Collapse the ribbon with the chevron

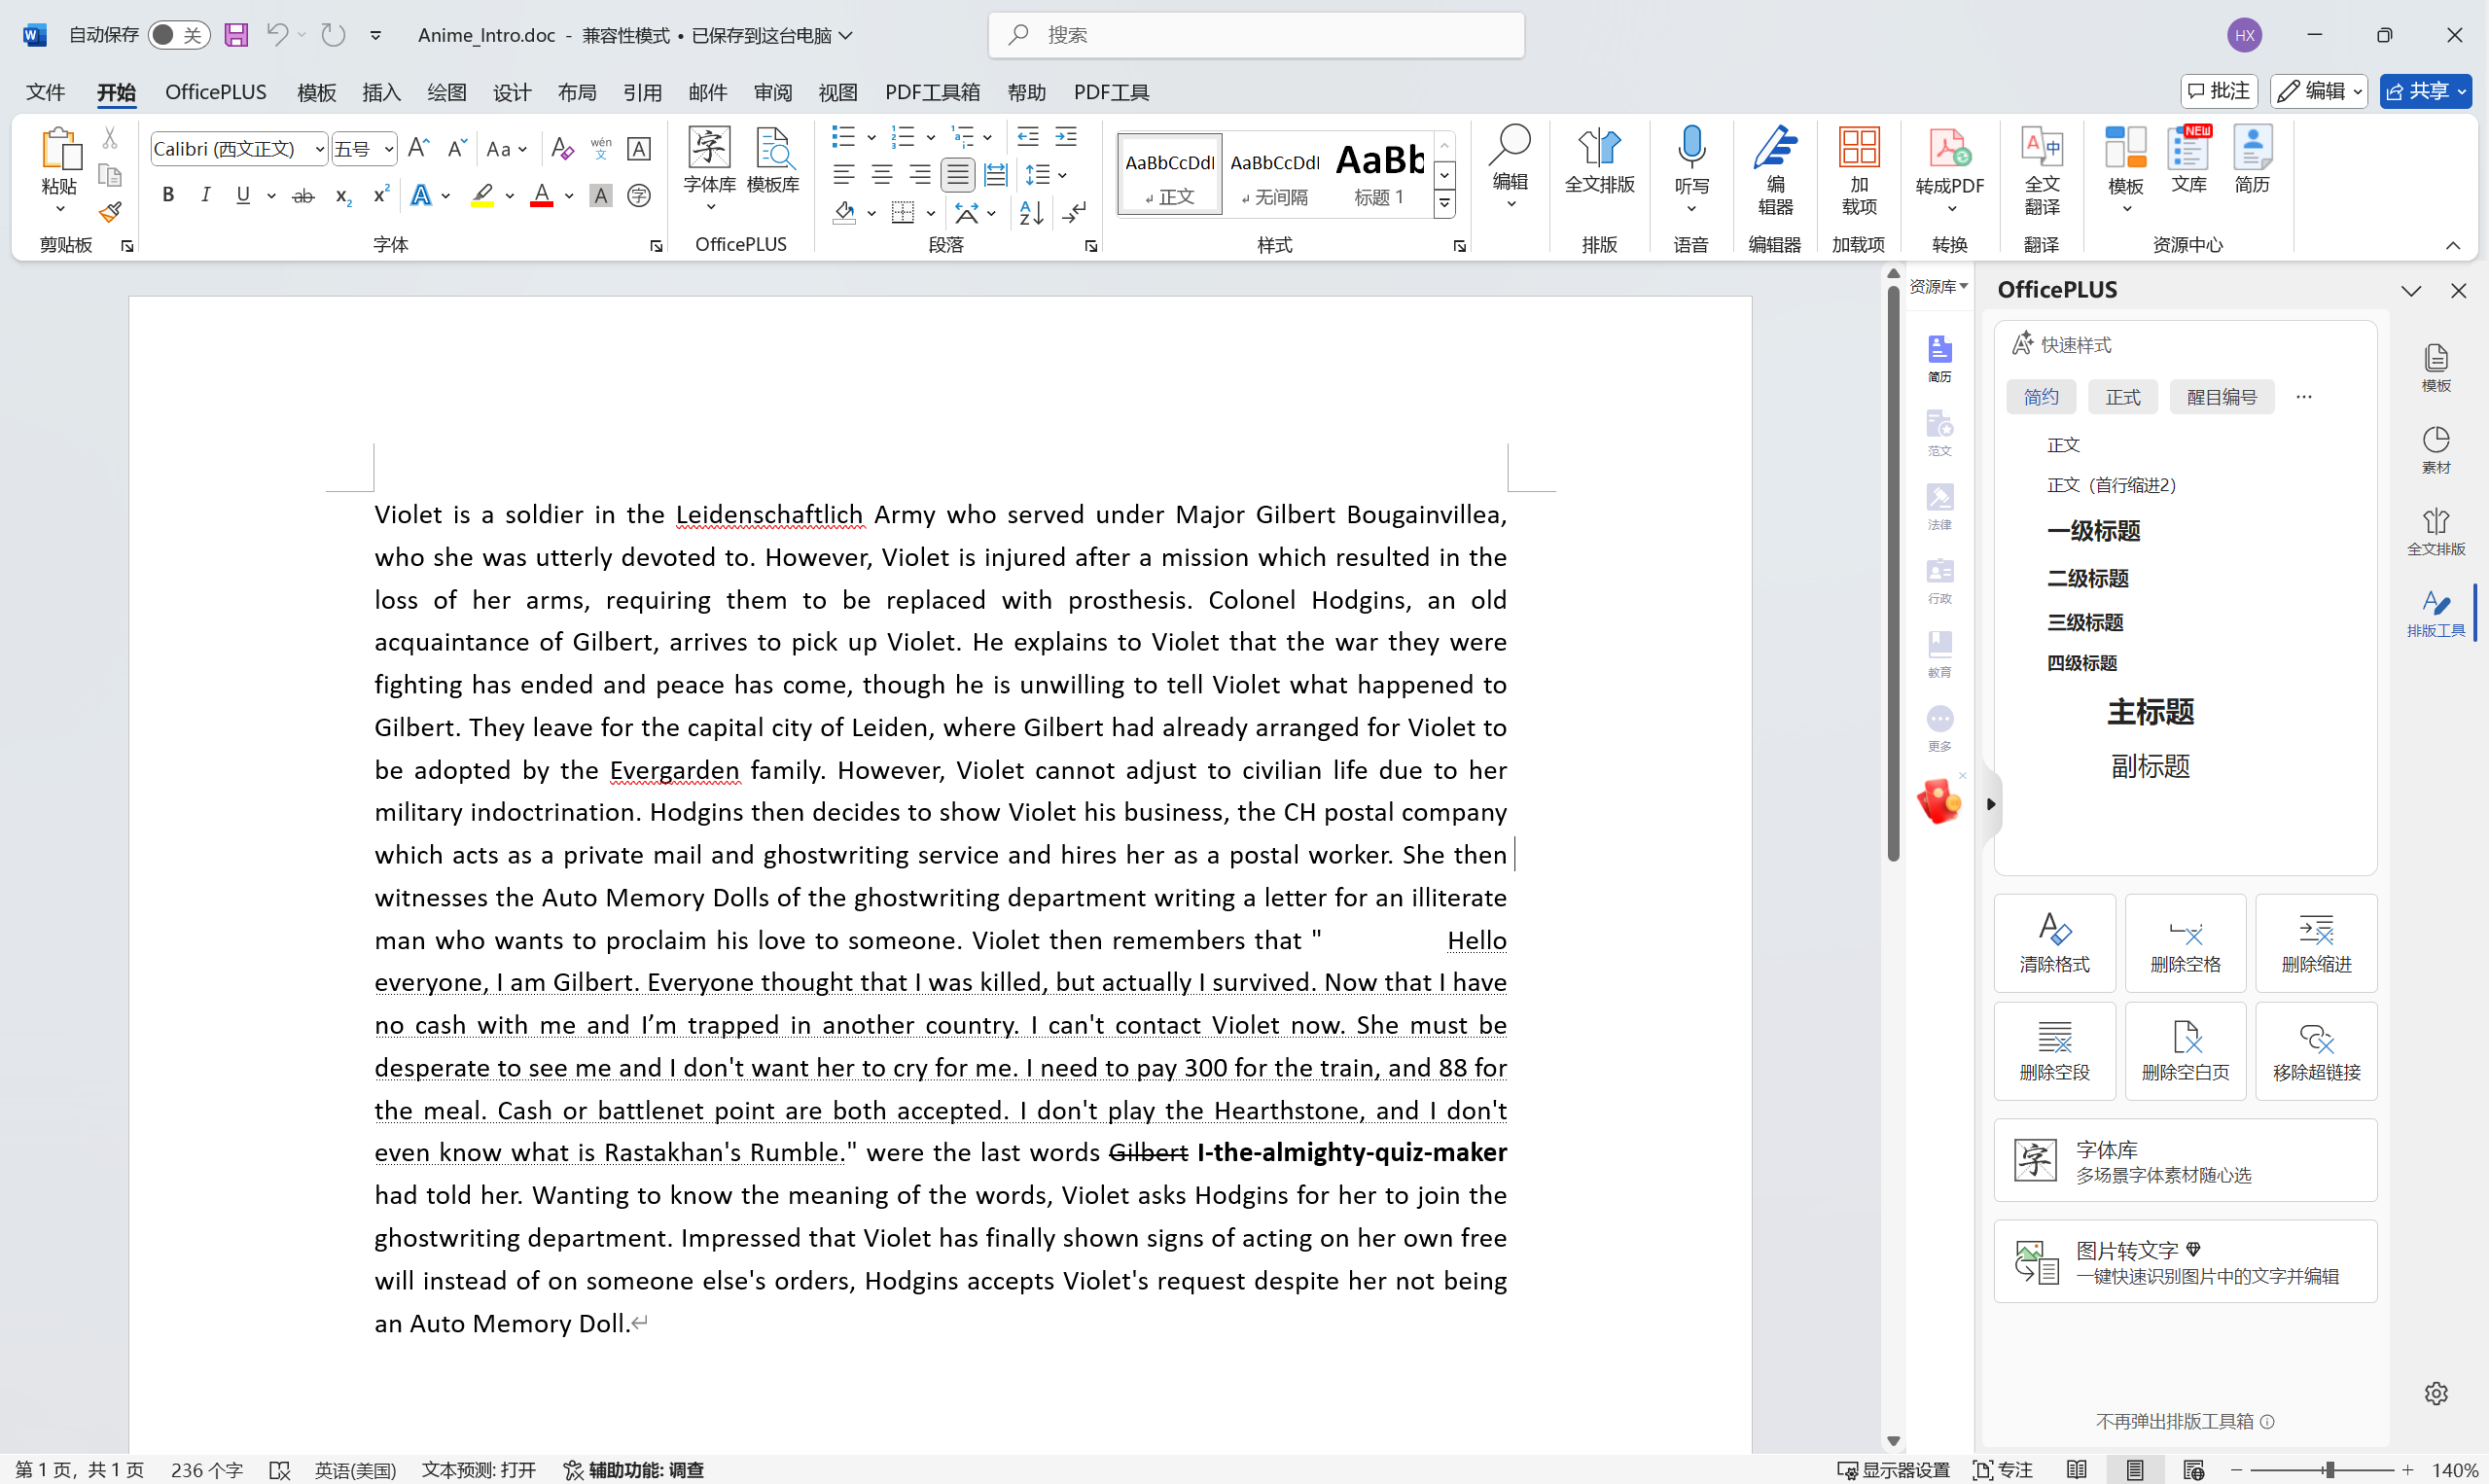[2452, 246]
